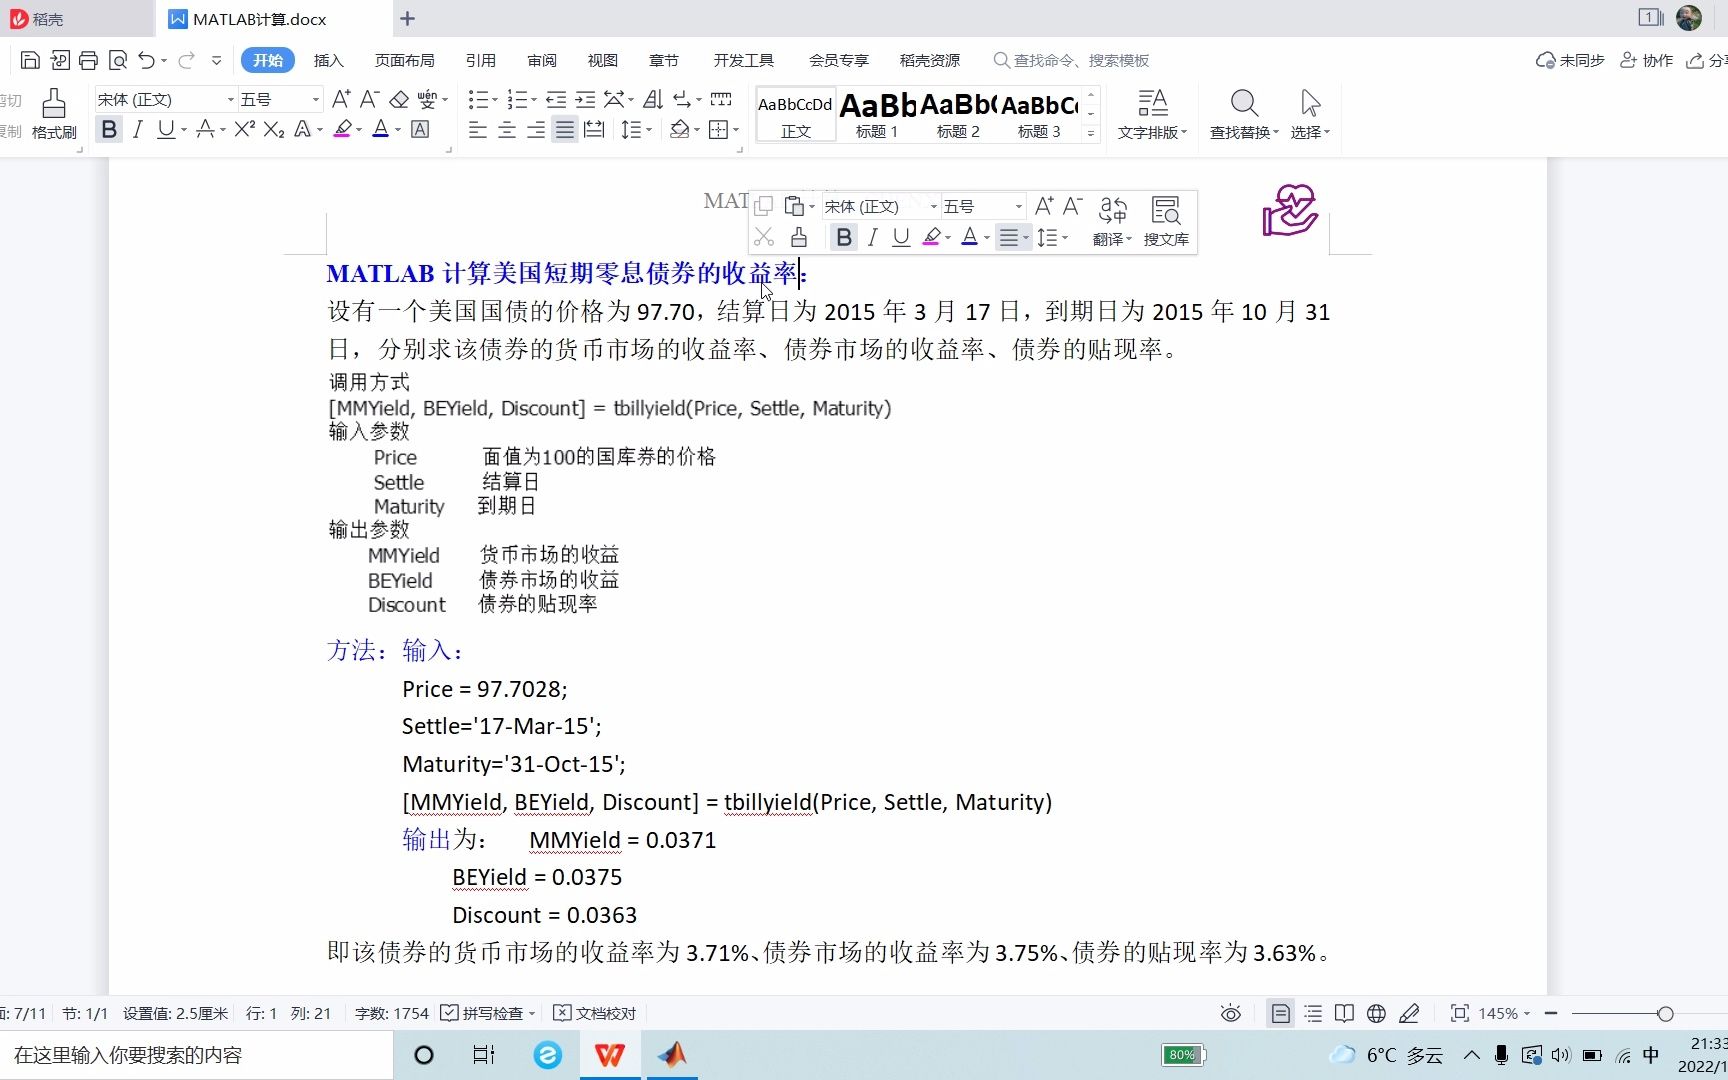This screenshot has width=1728, height=1080.
Task: Apply Heading 1 (标题 1) style
Action: [877, 115]
